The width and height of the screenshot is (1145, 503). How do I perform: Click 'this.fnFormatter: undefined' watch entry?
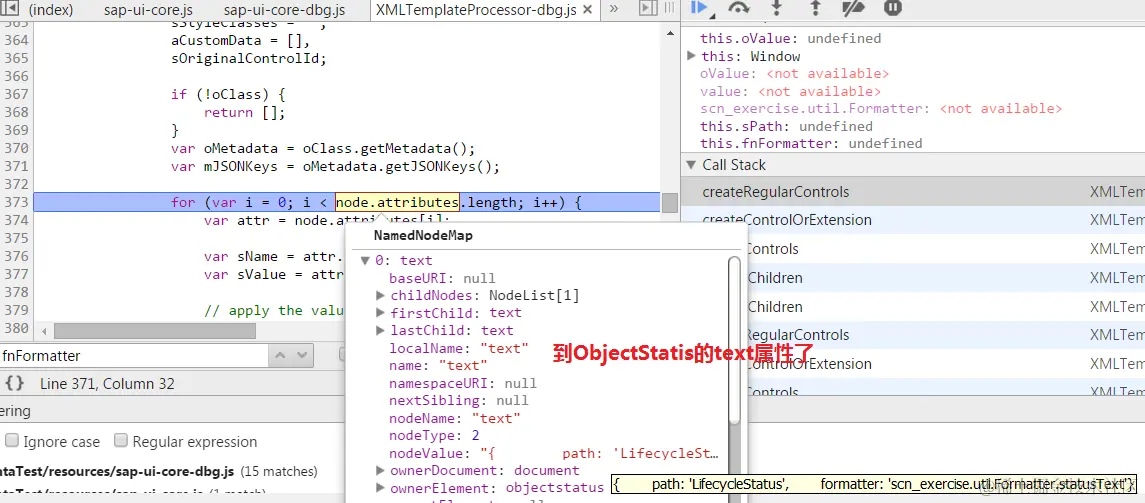pos(811,143)
